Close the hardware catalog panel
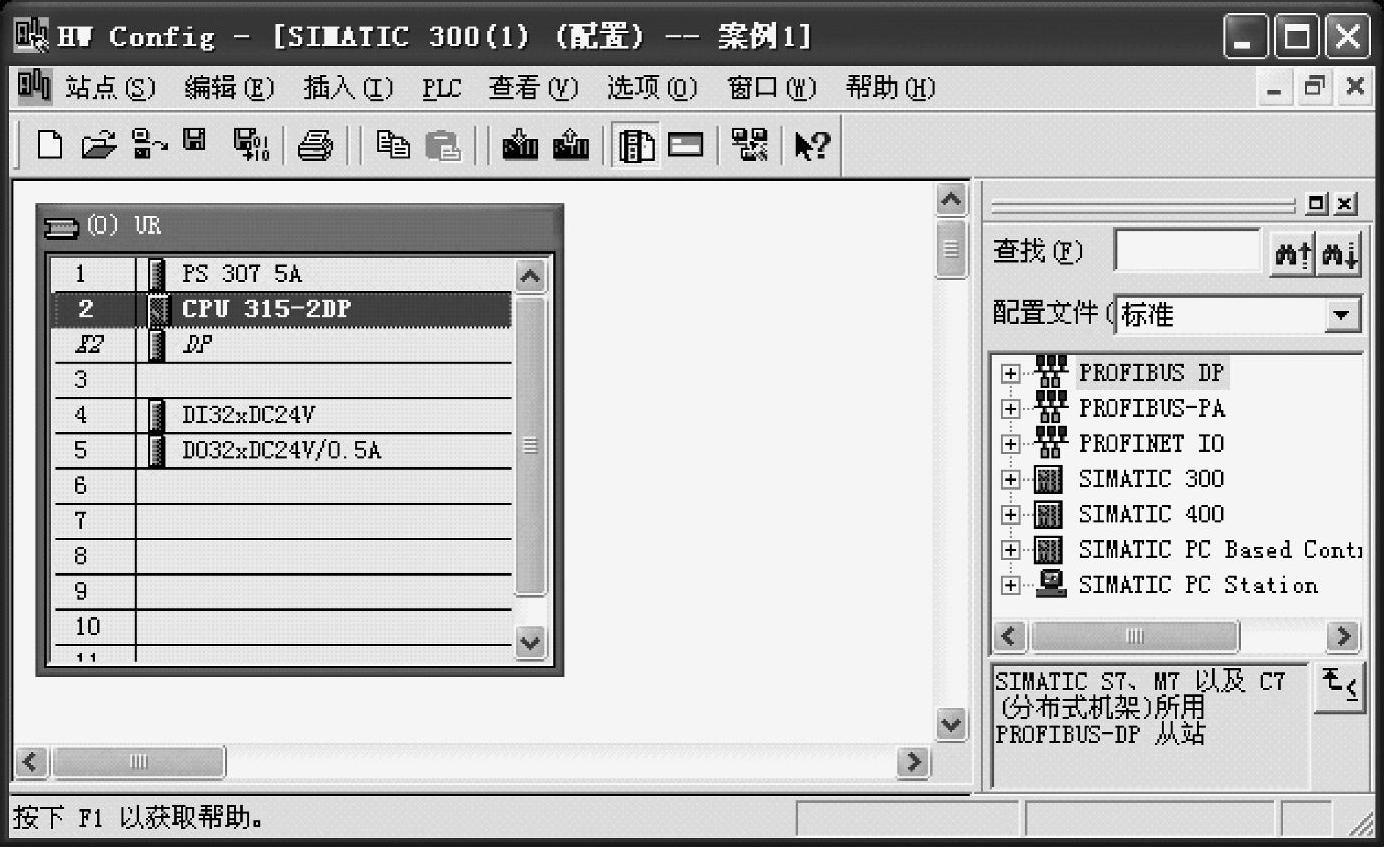The height and width of the screenshot is (847, 1384). pos(1346,204)
